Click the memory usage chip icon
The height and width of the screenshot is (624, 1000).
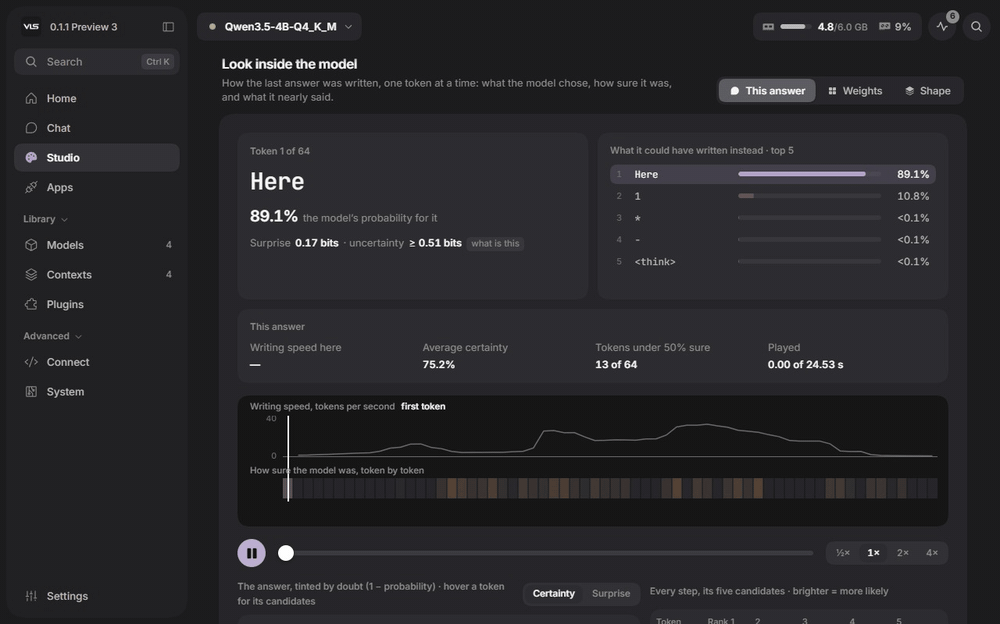[768, 27]
